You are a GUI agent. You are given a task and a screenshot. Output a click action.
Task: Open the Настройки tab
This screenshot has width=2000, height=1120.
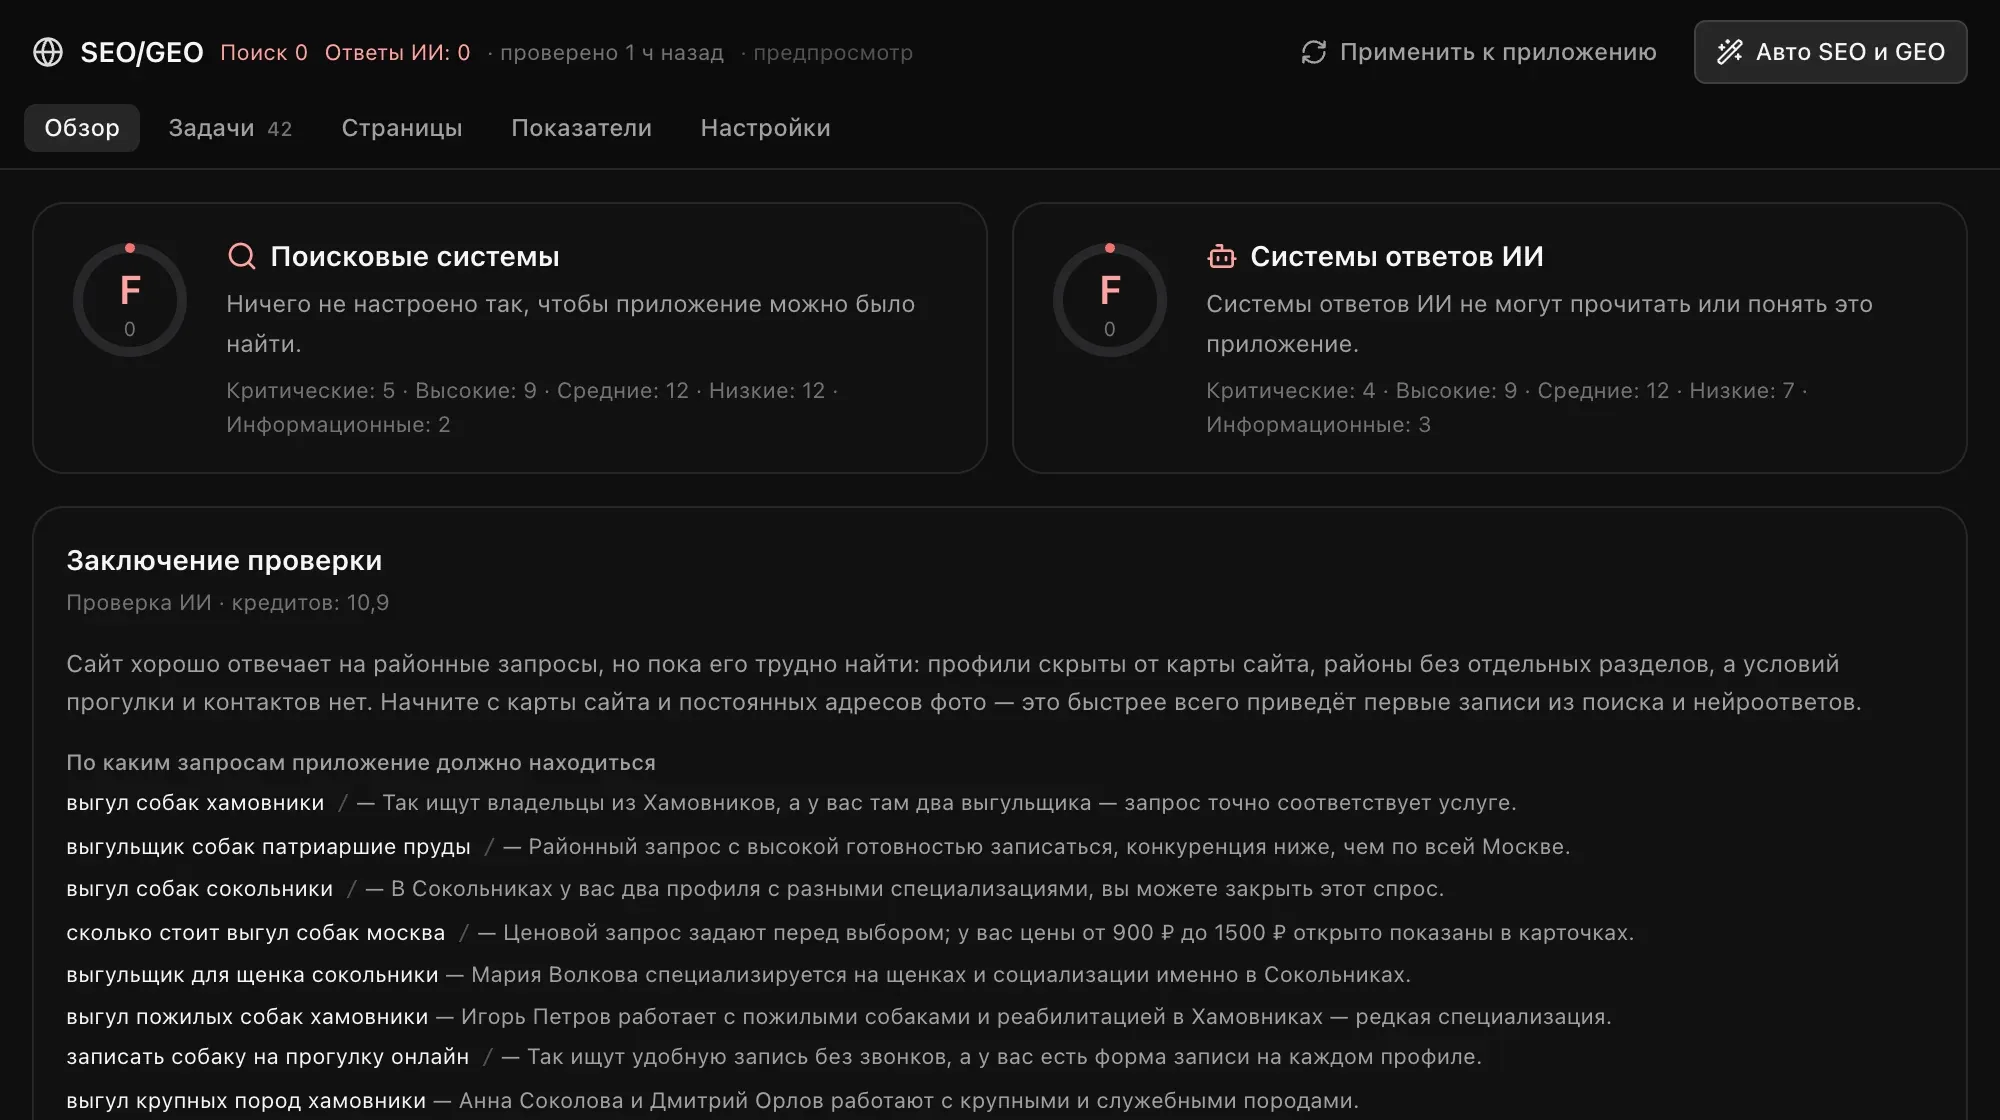coord(765,128)
